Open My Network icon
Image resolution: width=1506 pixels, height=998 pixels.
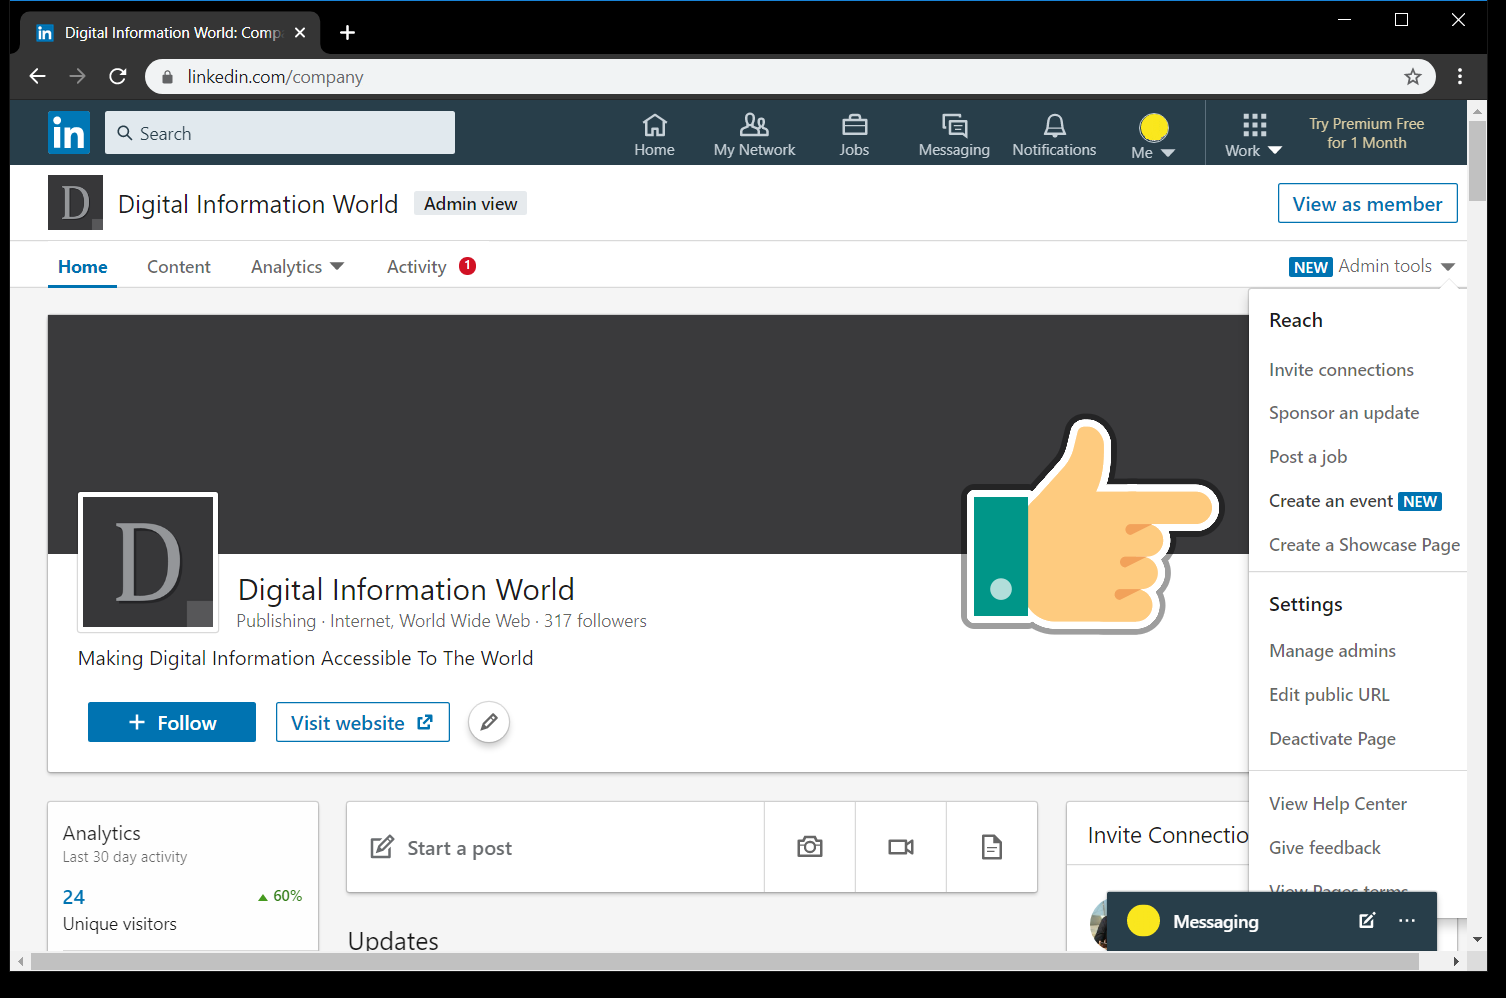[754, 135]
